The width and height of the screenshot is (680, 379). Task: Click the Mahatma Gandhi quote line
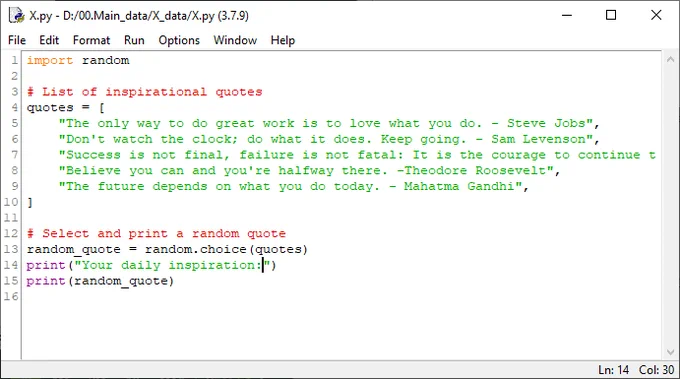tap(294, 186)
